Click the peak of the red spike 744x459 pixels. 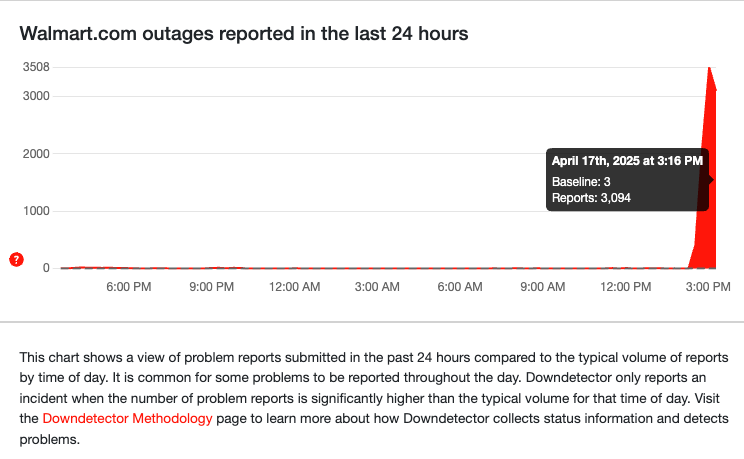(709, 68)
